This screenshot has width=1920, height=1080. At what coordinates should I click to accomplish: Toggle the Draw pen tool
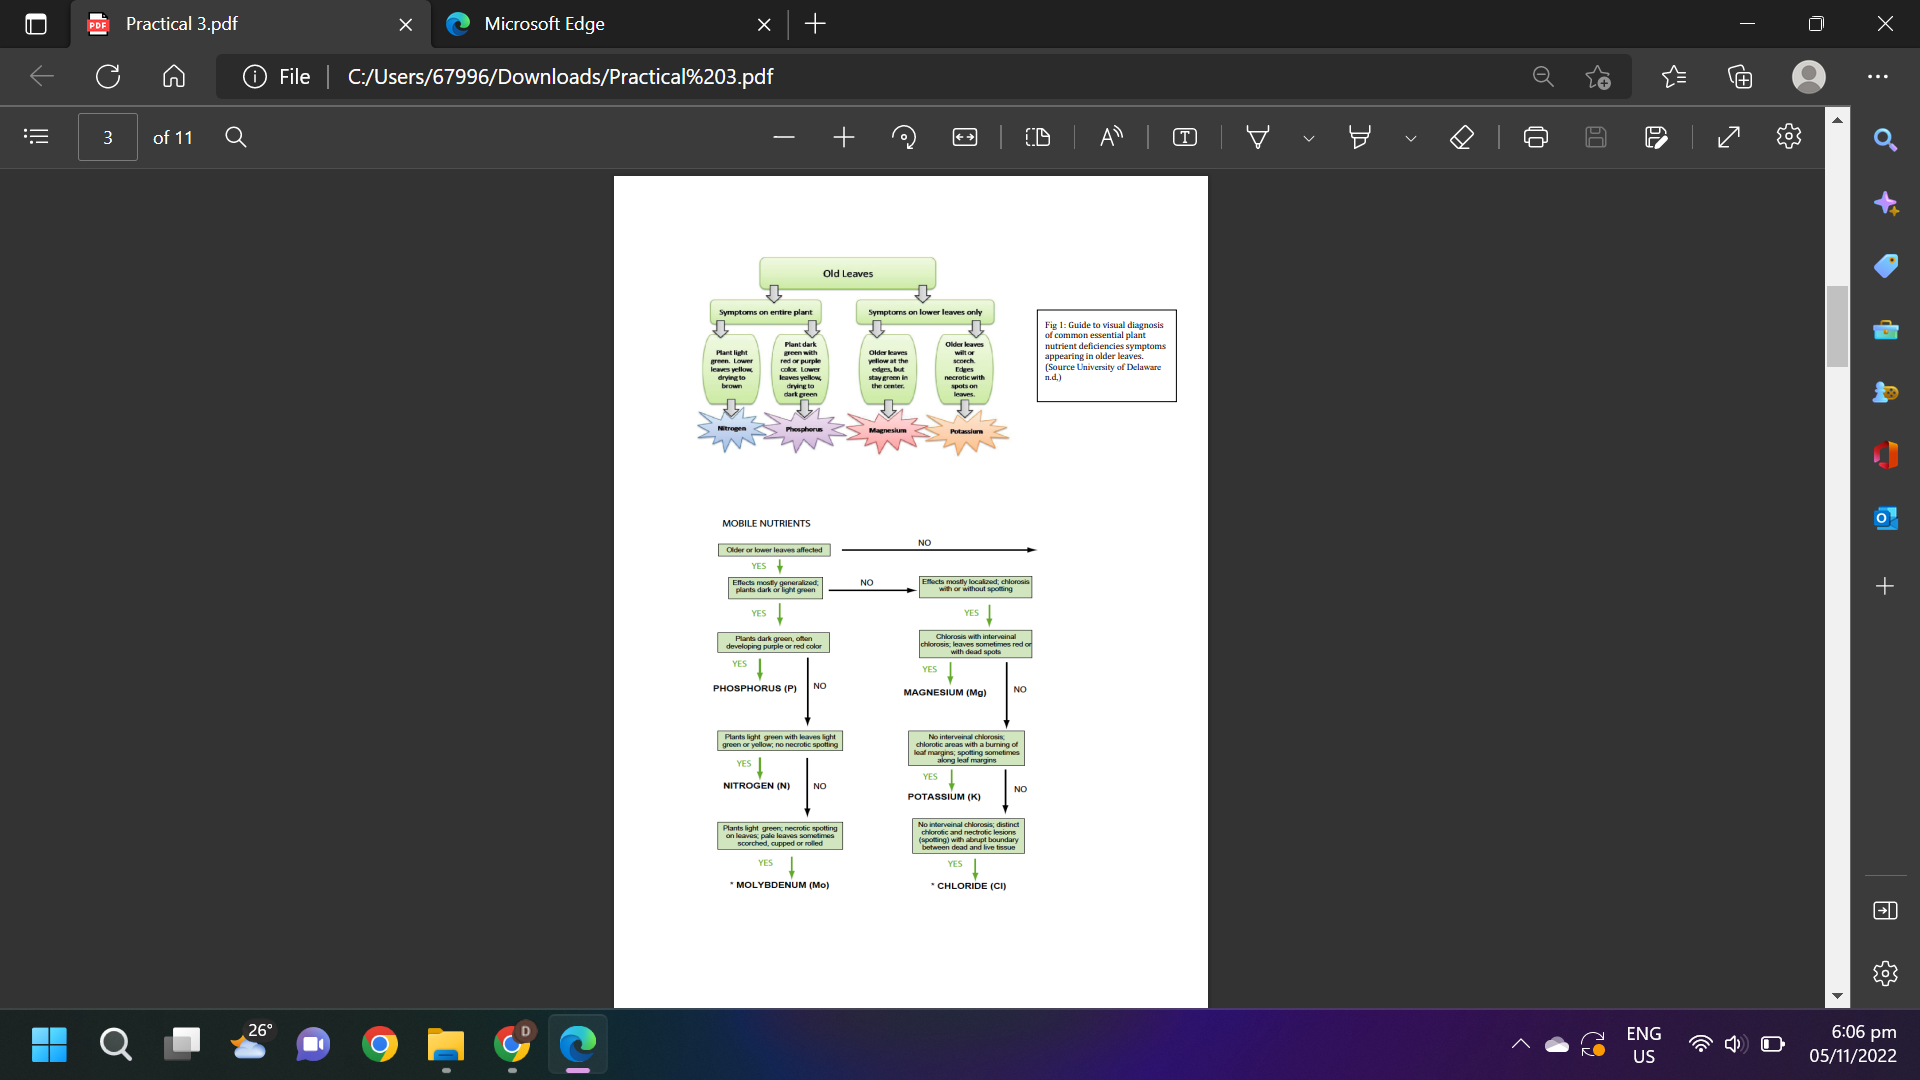pos(1258,137)
